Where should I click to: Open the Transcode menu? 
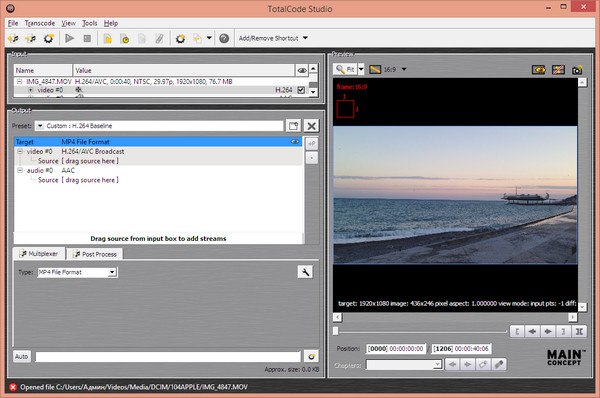(x=40, y=23)
